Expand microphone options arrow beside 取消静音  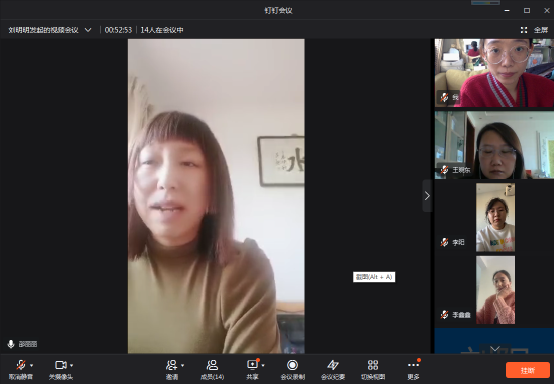(x=31, y=365)
